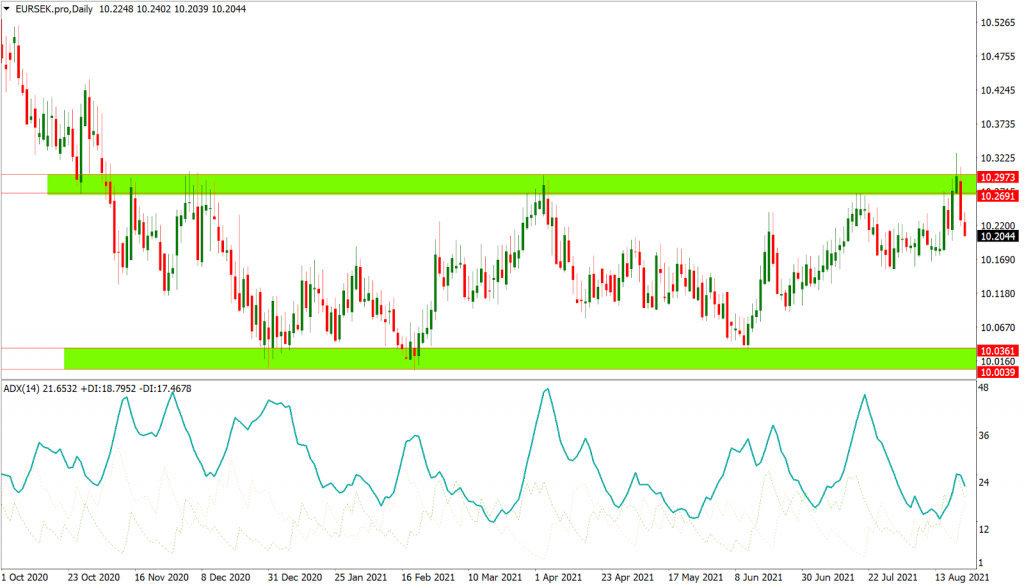Click the black current price tag 10.2044
Viewport: 1024px width, 586px height.
[x=998, y=235]
